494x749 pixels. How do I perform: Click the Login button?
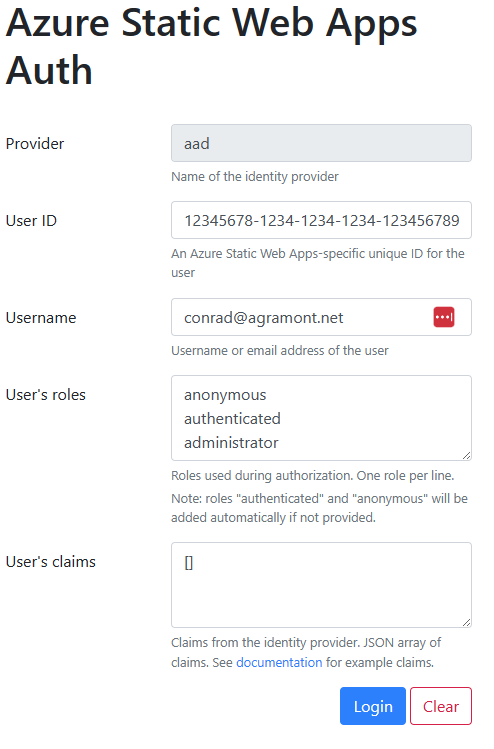(x=373, y=706)
